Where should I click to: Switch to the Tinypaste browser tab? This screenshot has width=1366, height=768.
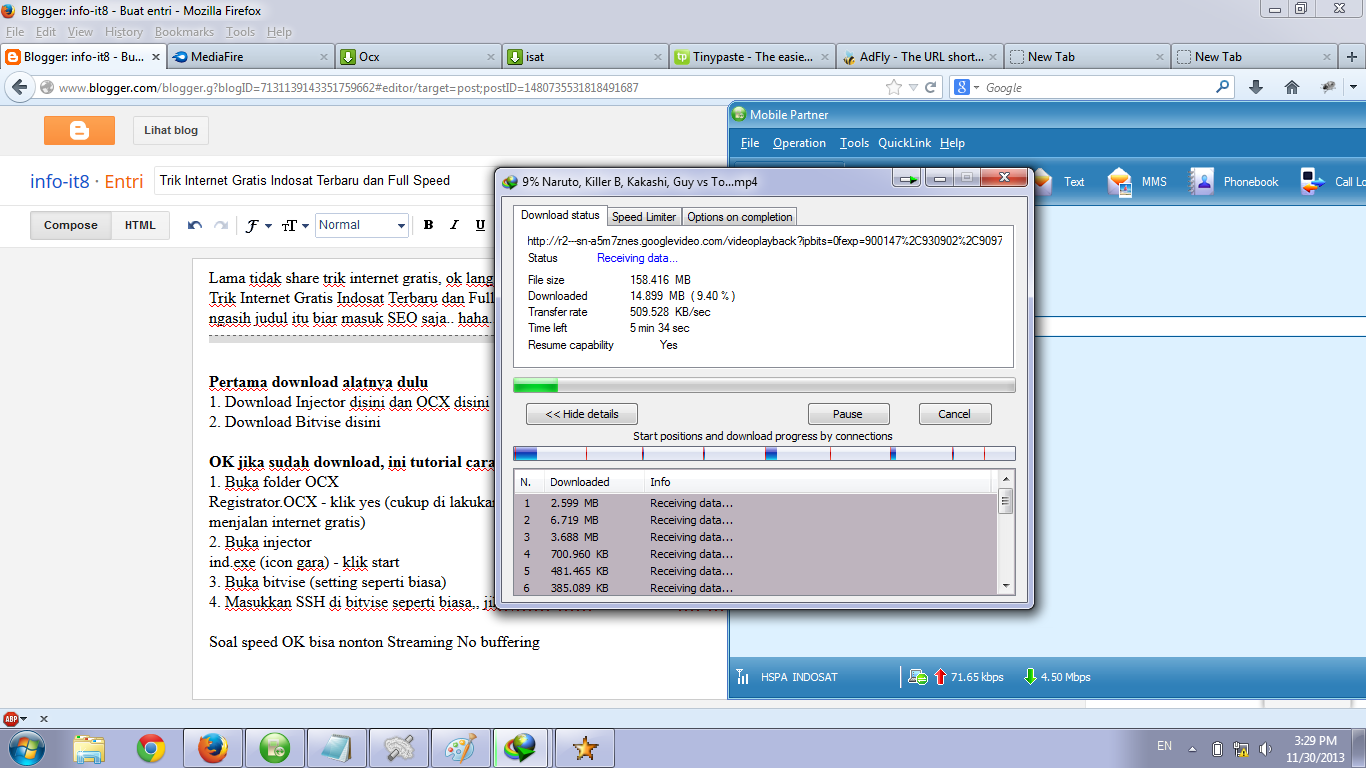pos(750,57)
